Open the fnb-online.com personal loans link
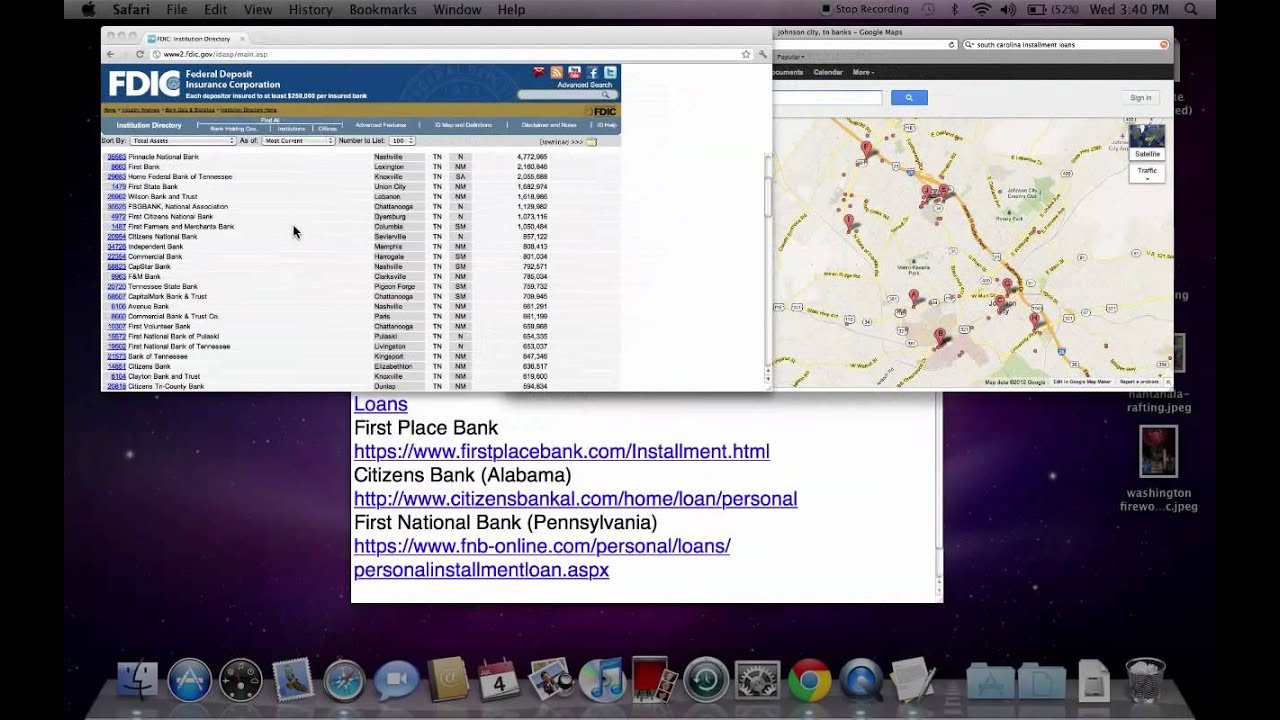 pos(542,558)
